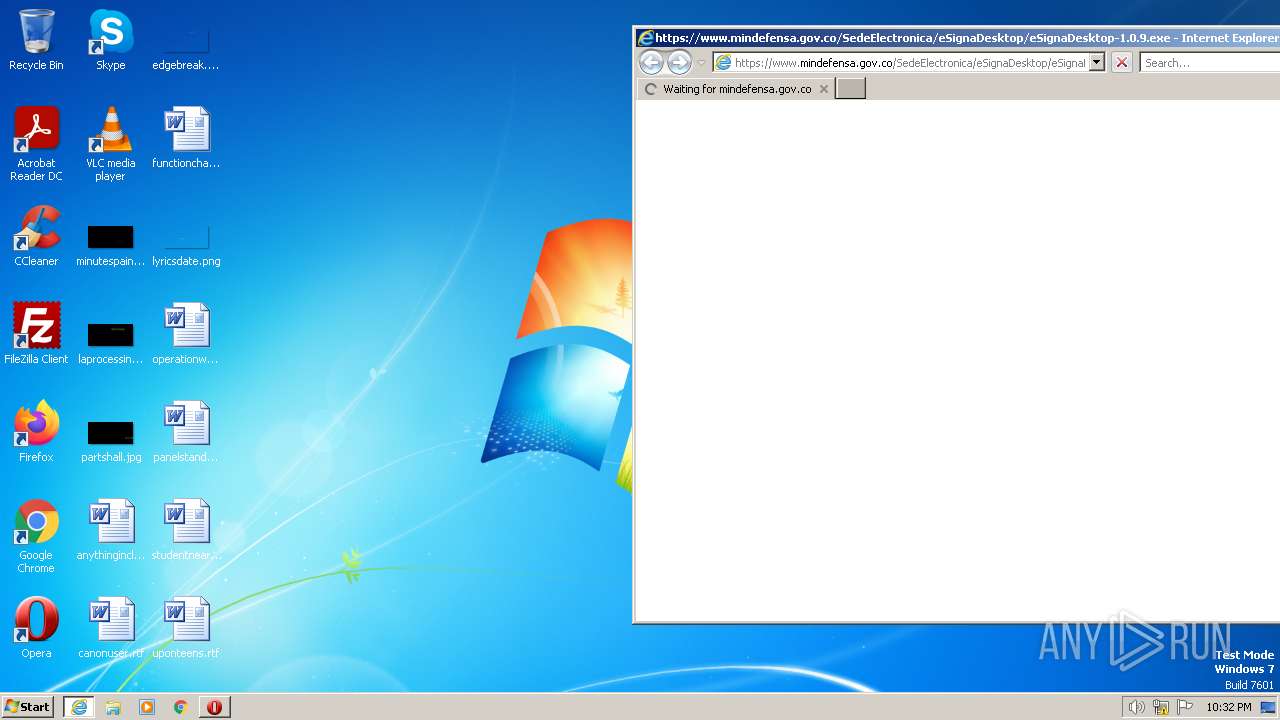
Task: Click Opera icon in taskbar
Action: click(x=215, y=707)
